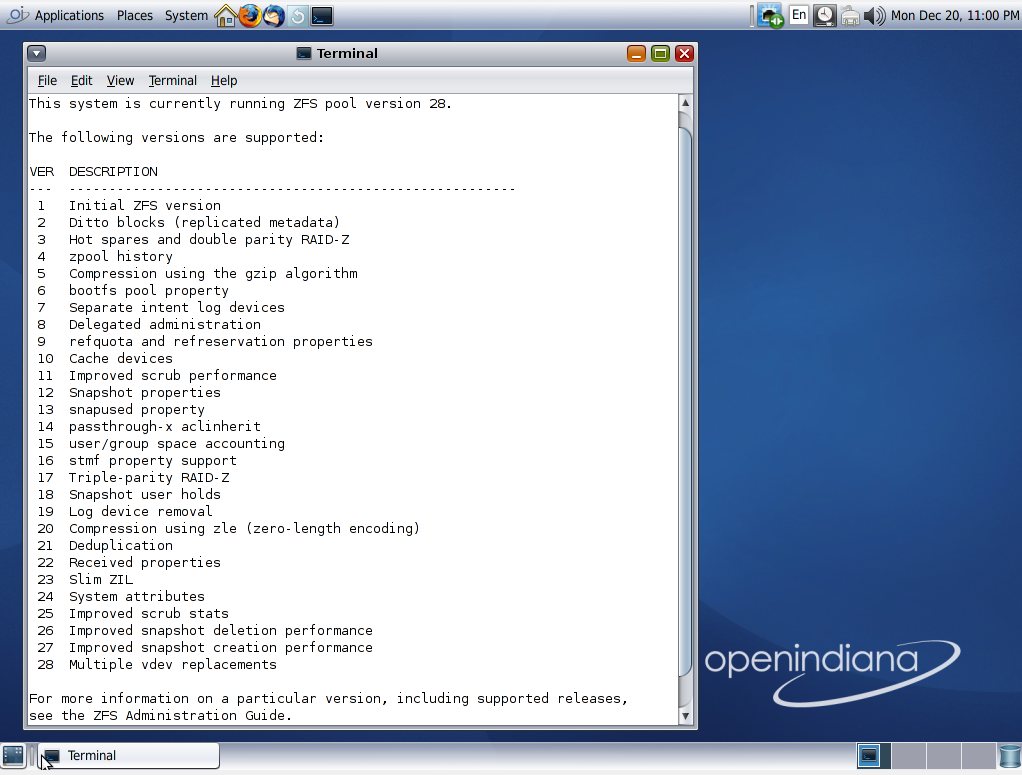The height and width of the screenshot is (775, 1022).
Task: Open the volume speaker control
Action: pyautogui.click(x=875, y=16)
